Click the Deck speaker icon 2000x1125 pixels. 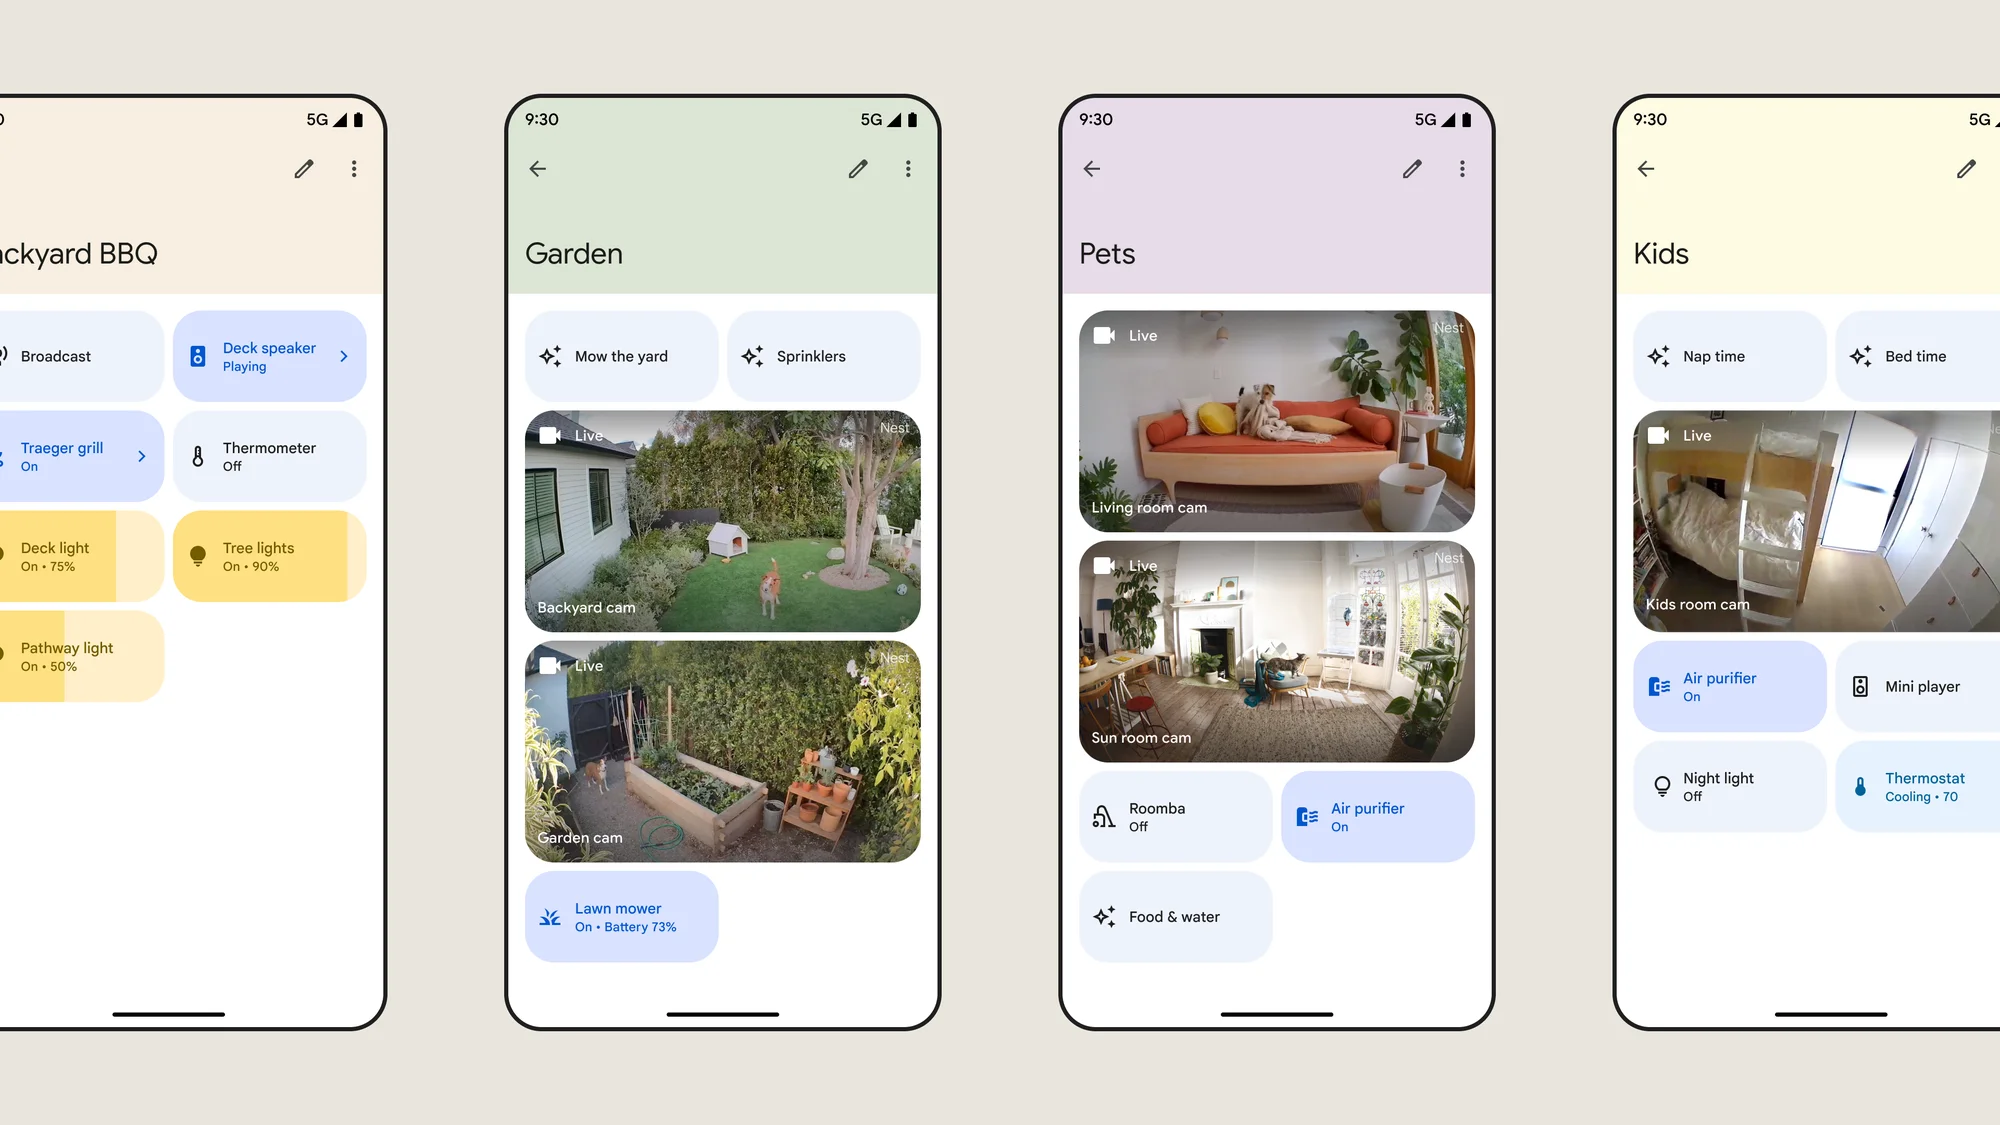tap(196, 356)
